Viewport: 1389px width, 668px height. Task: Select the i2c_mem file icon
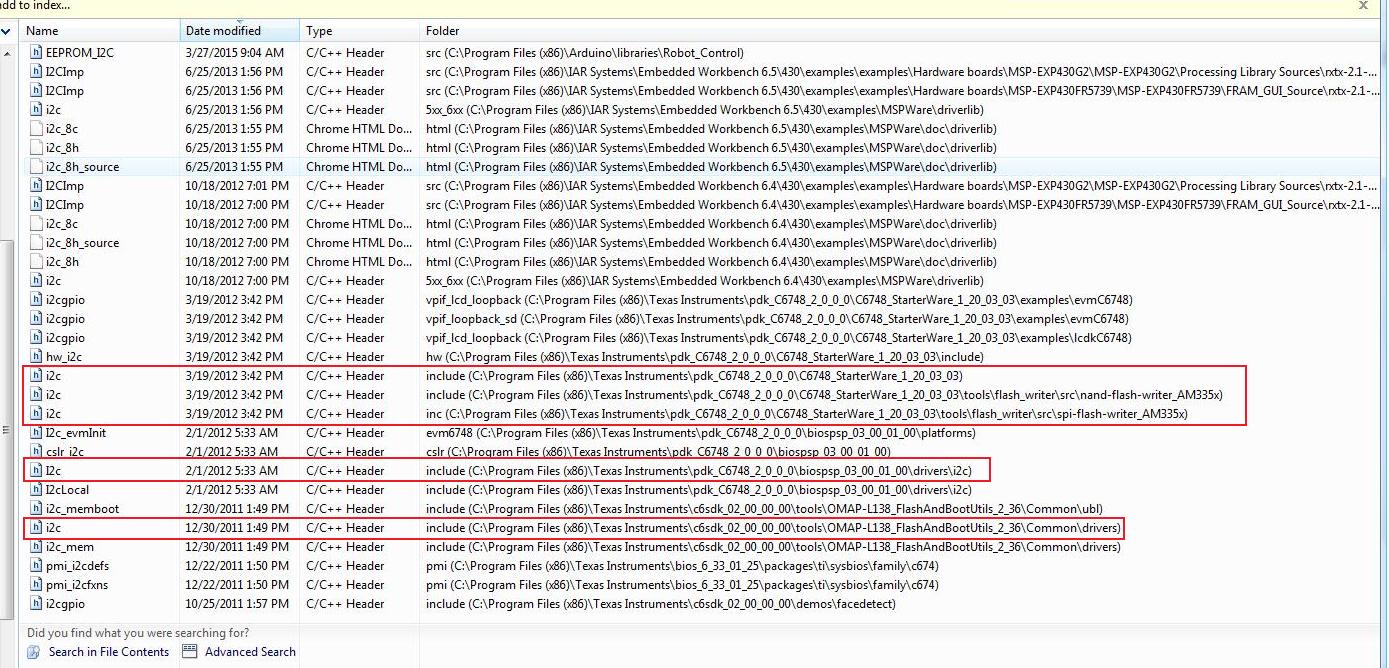tap(36, 546)
